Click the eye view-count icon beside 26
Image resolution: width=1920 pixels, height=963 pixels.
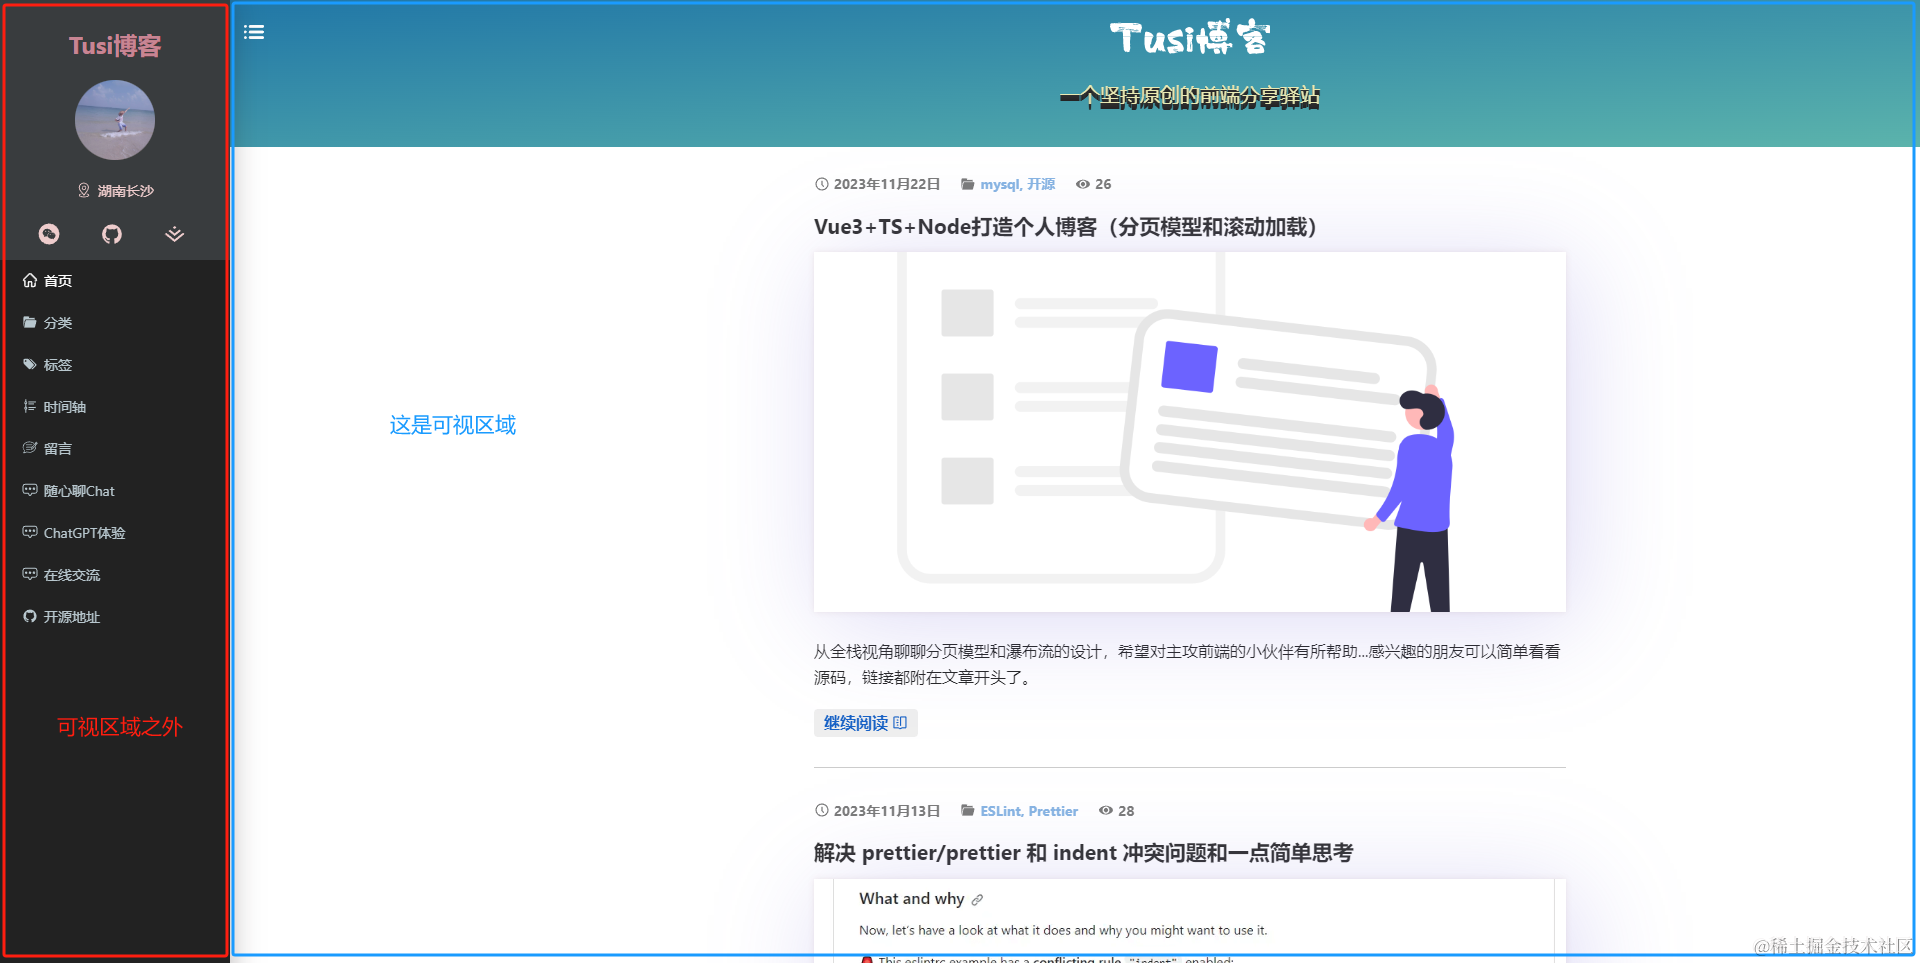(x=1082, y=184)
